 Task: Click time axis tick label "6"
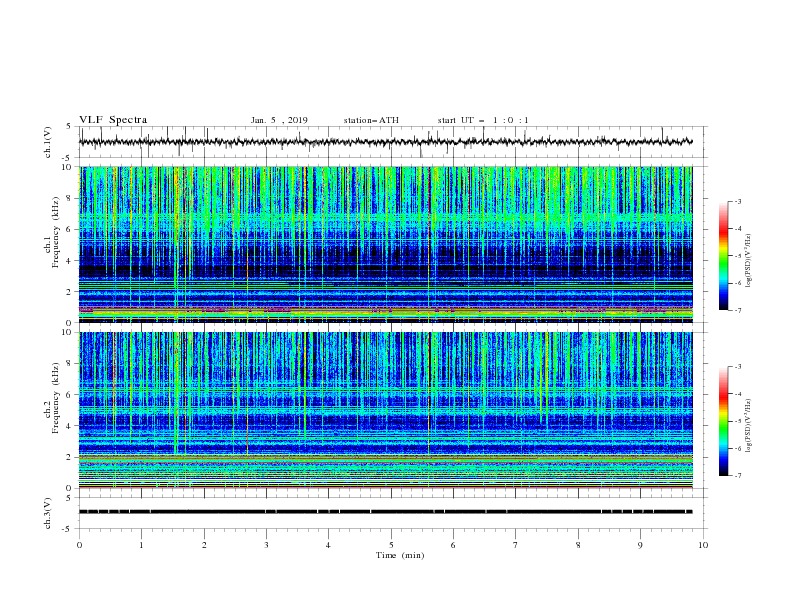(x=453, y=545)
